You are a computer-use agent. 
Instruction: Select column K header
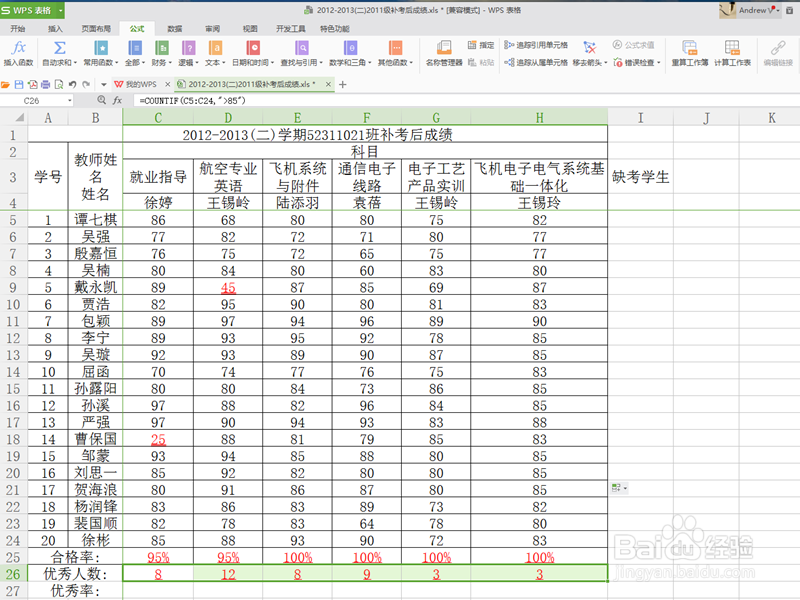[x=771, y=118]
